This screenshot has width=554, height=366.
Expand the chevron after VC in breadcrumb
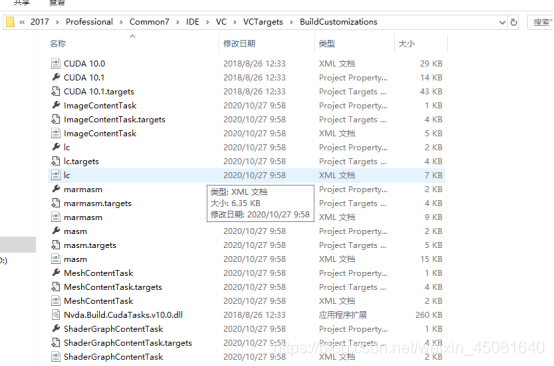click(235, 22)
